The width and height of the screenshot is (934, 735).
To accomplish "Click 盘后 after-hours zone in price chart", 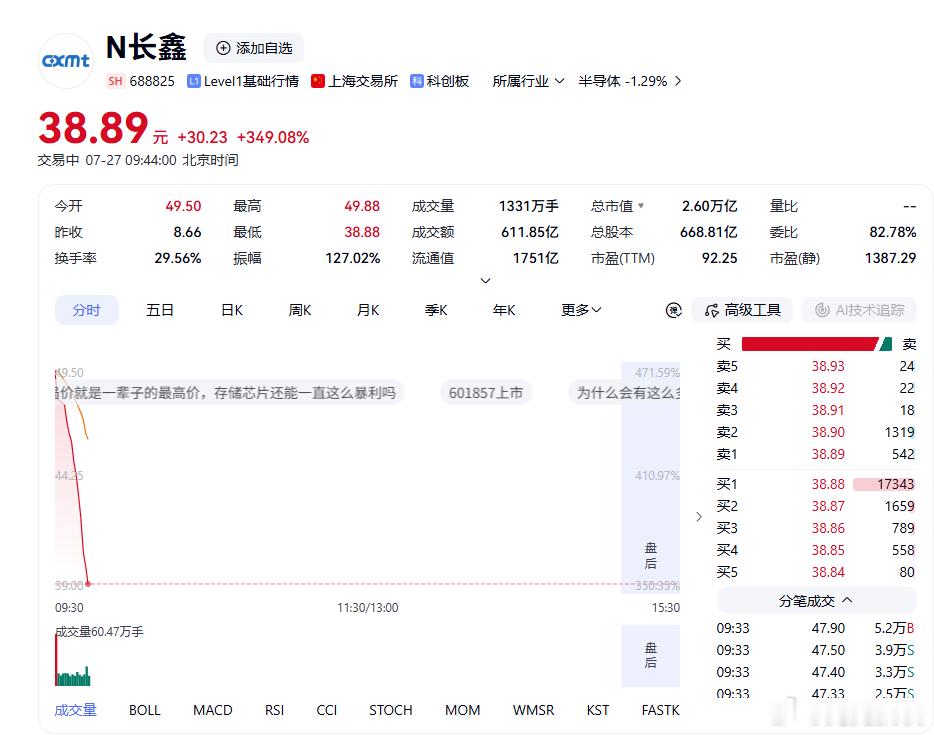I will [x=650, y=476].
